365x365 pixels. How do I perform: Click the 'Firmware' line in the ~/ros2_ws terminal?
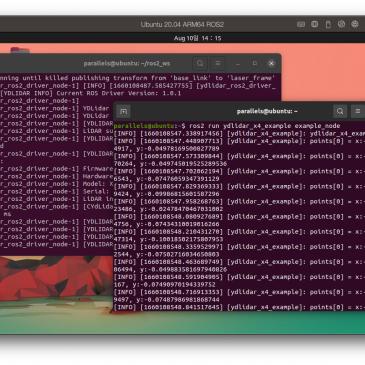tap(57, 169)
